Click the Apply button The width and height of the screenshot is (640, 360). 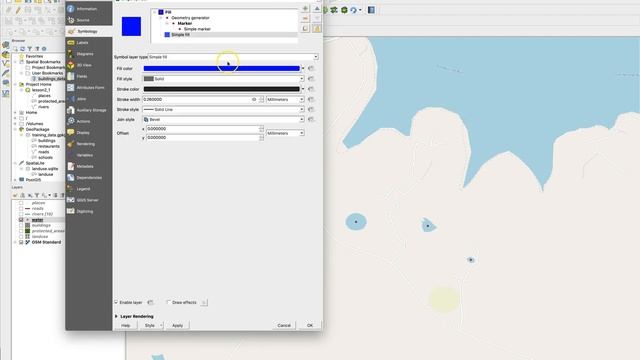pos(178,325)
